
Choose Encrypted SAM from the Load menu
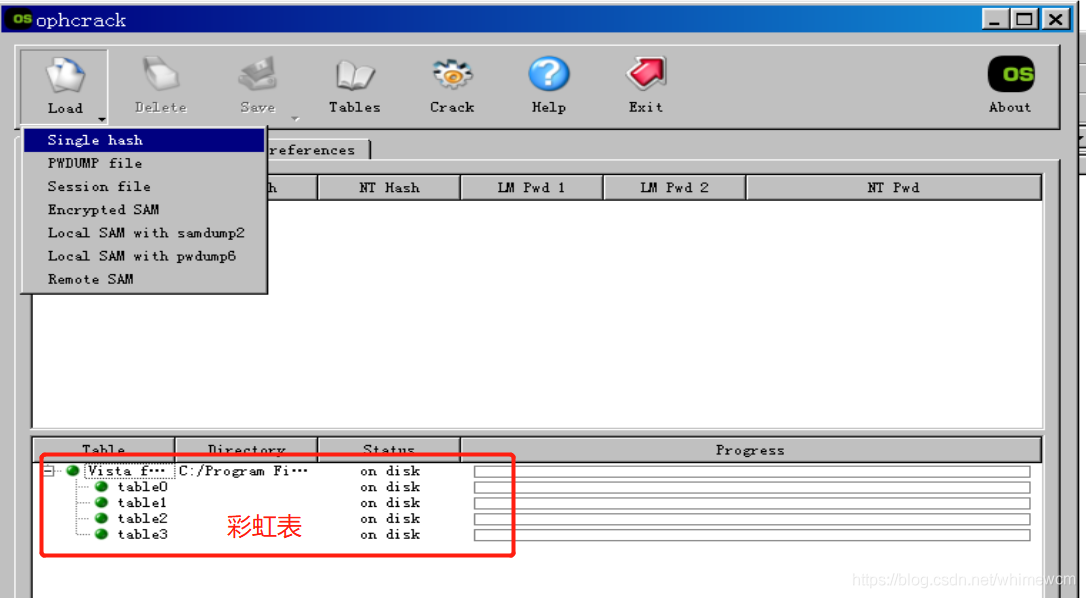pos(144,209)
